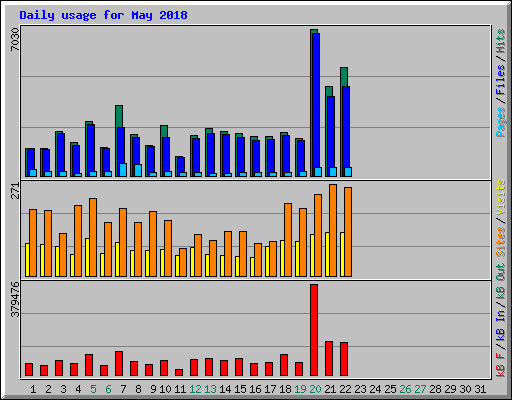The height and width of the screenshot is (400, 512).
Task: Click day label 26 on x-axis
Action: tap(405, 389)
